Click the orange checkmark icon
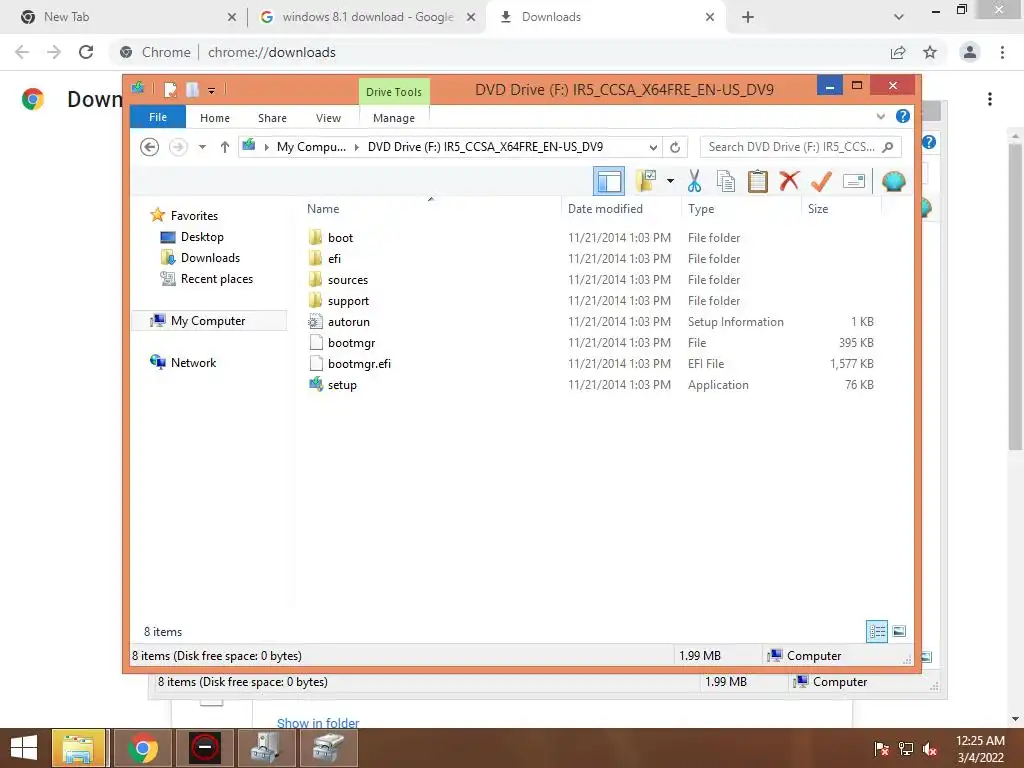This screenshot has width=1024, height=768. 821,181
